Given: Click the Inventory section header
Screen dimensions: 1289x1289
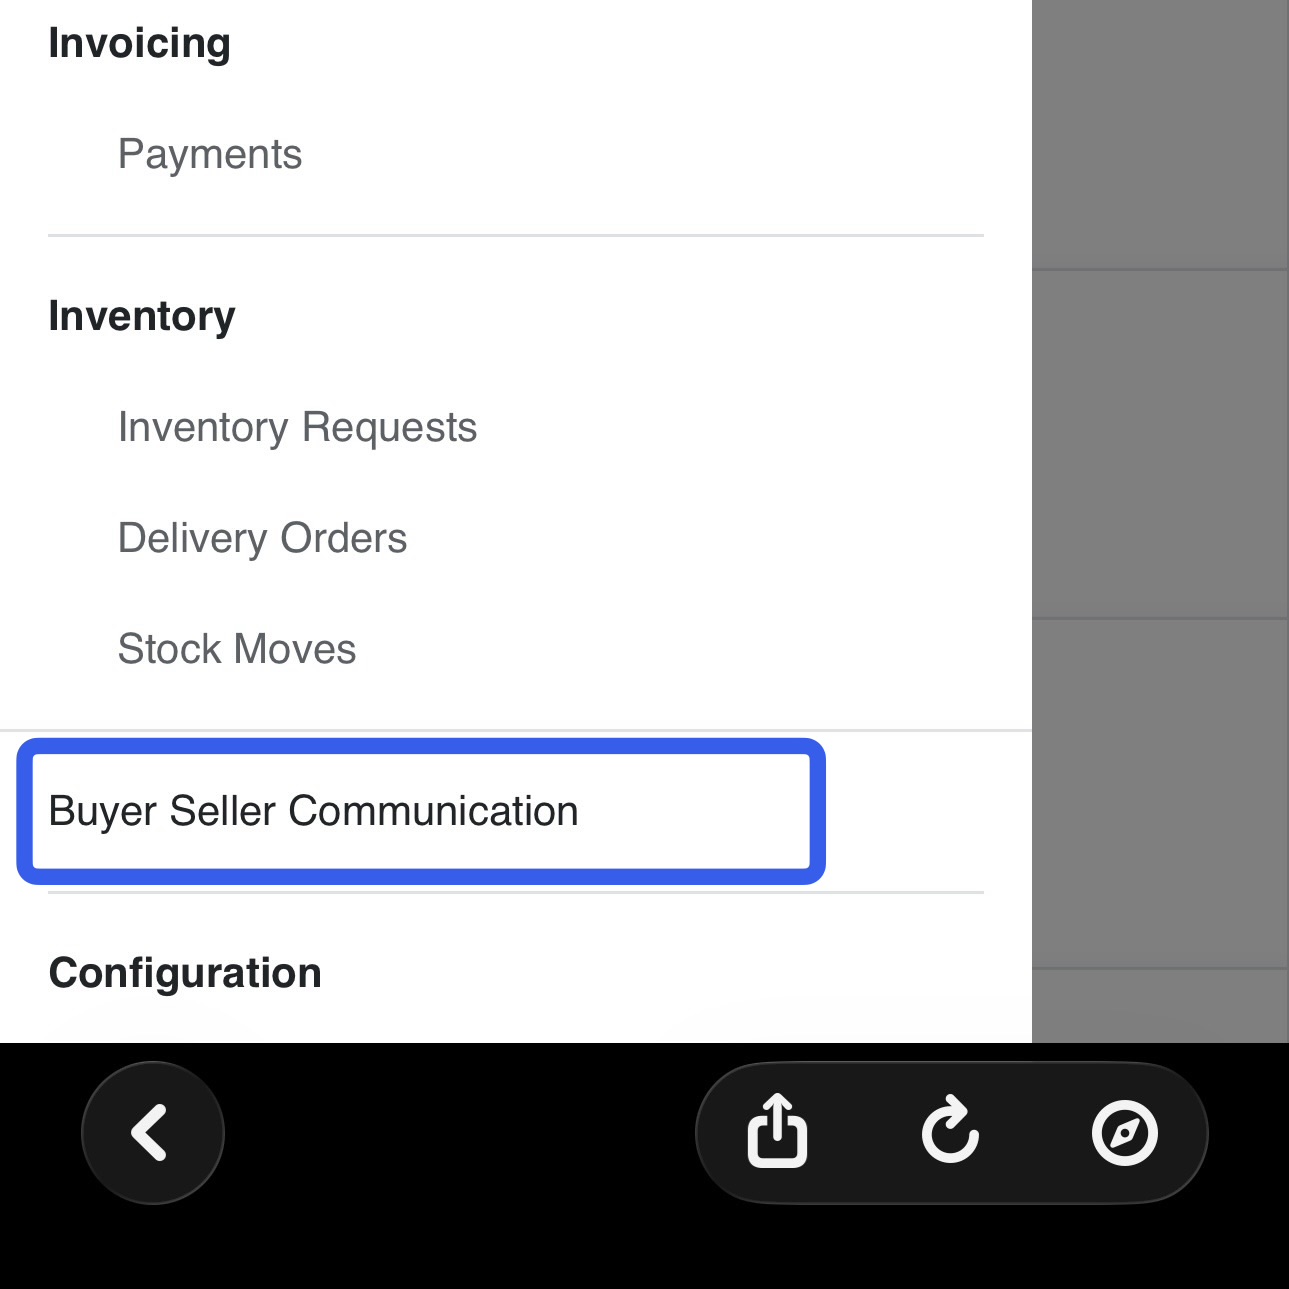Looking at the screenshot, I should point(142,316).
